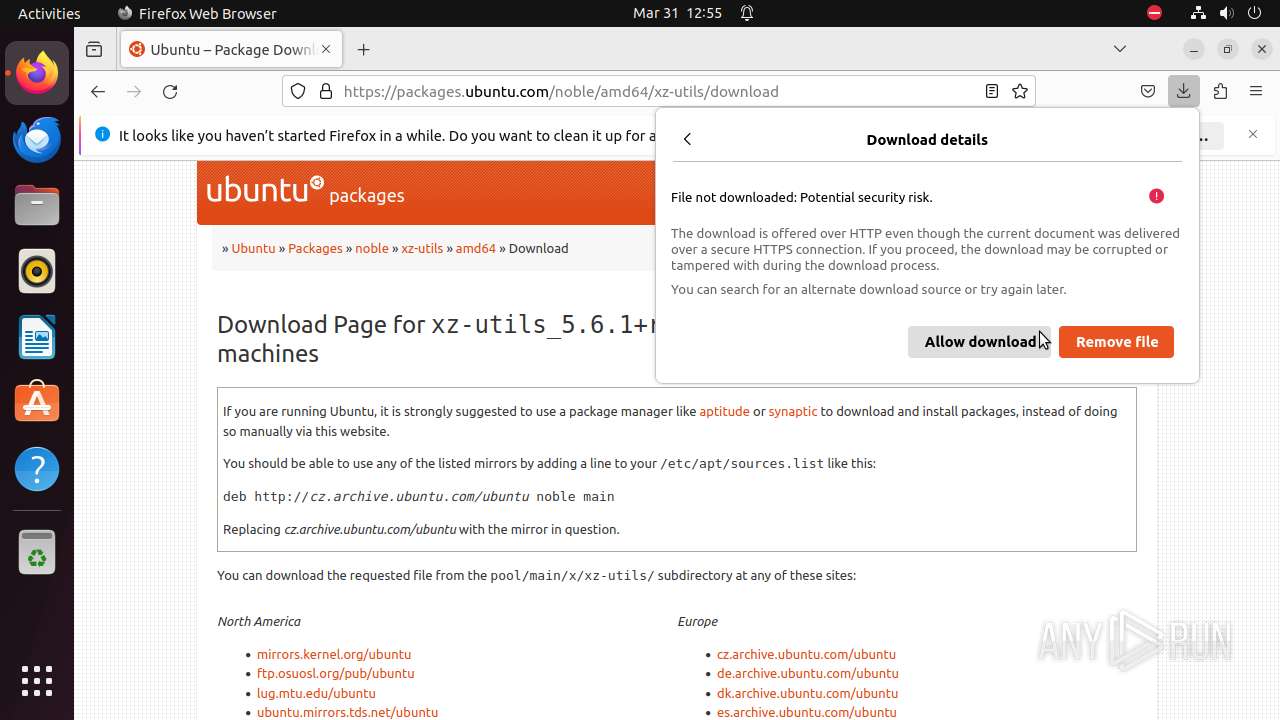This screenshot has height=720, width=1280.
Task: Open the Packages breadcrumb link
Action: (x=315, y=248)
